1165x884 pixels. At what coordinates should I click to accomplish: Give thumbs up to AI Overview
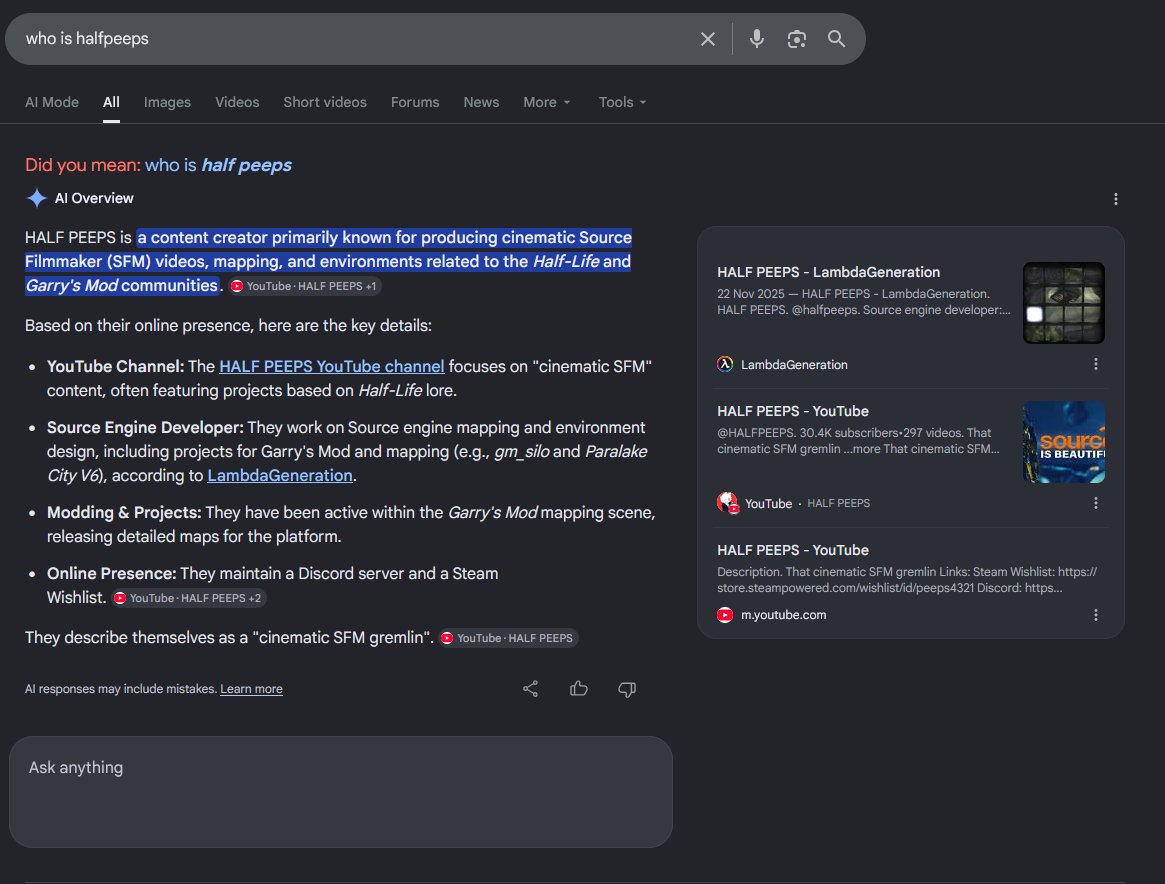point(579,689)
